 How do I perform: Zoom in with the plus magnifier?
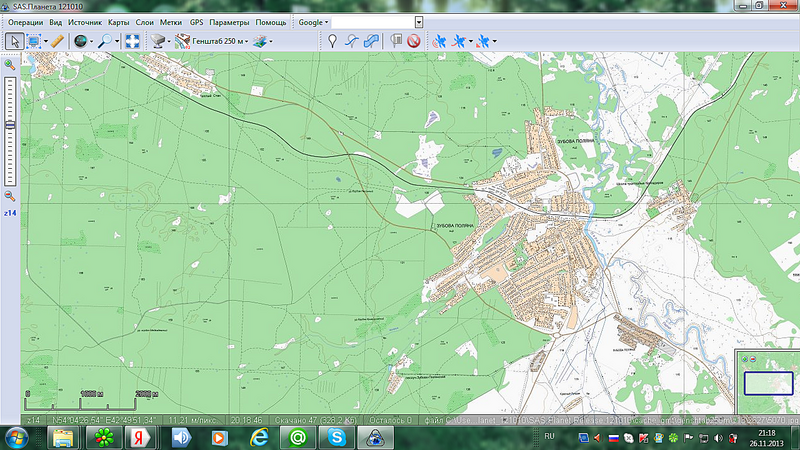10,64
